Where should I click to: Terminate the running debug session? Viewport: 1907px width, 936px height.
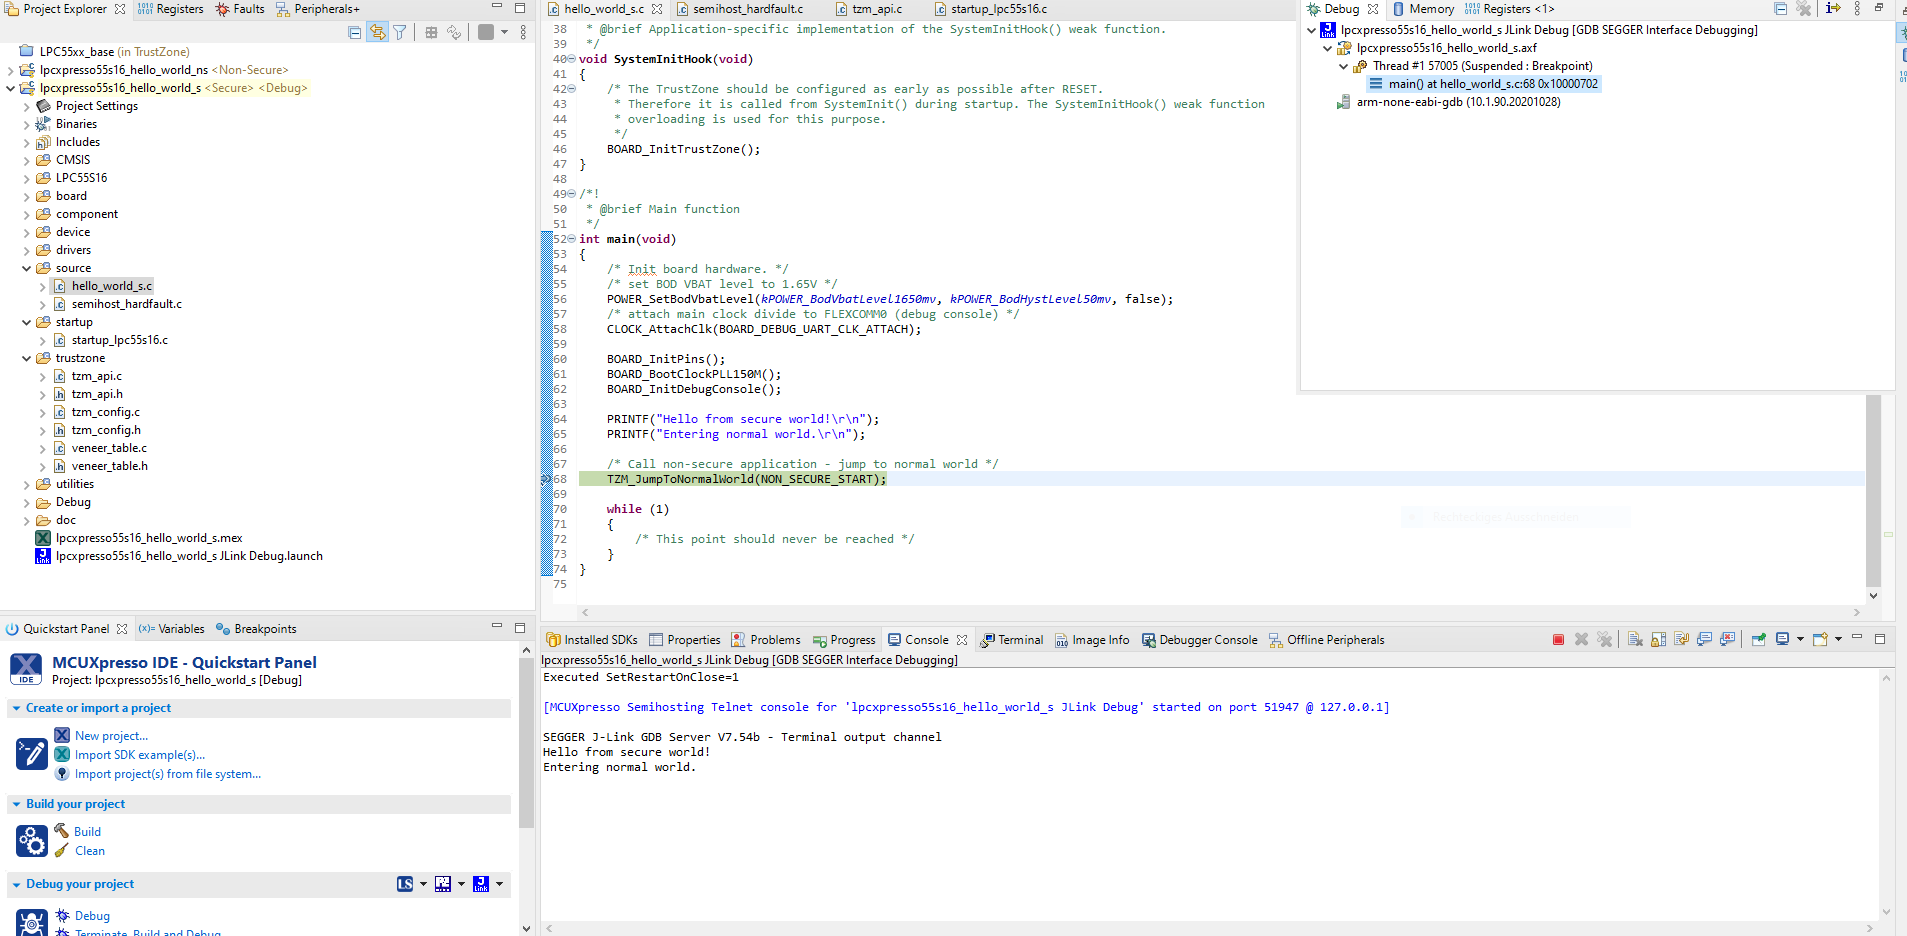[1558, 639]
